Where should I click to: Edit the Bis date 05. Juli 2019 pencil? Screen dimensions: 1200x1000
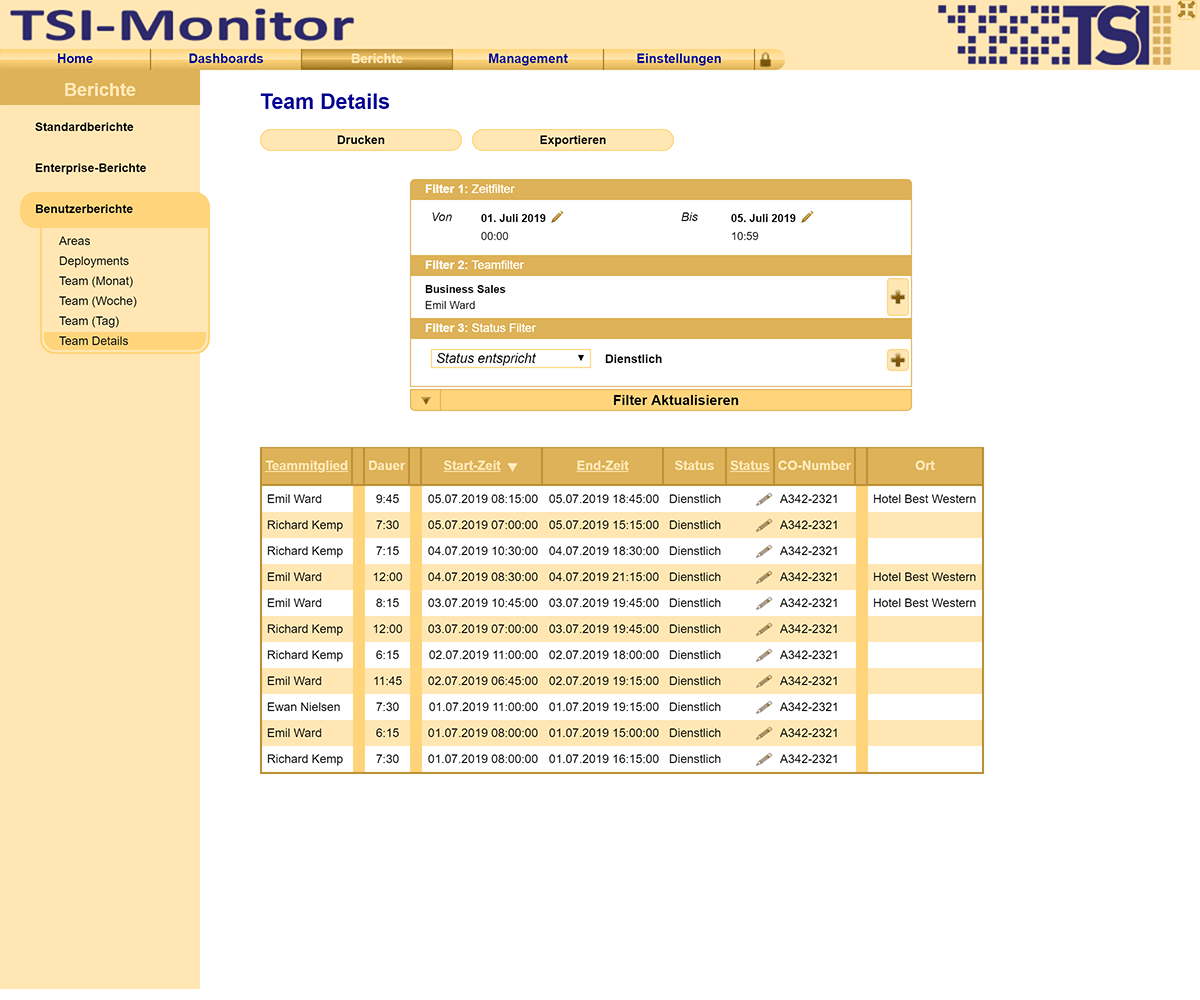pyautogui.click(x=807, y=217)
